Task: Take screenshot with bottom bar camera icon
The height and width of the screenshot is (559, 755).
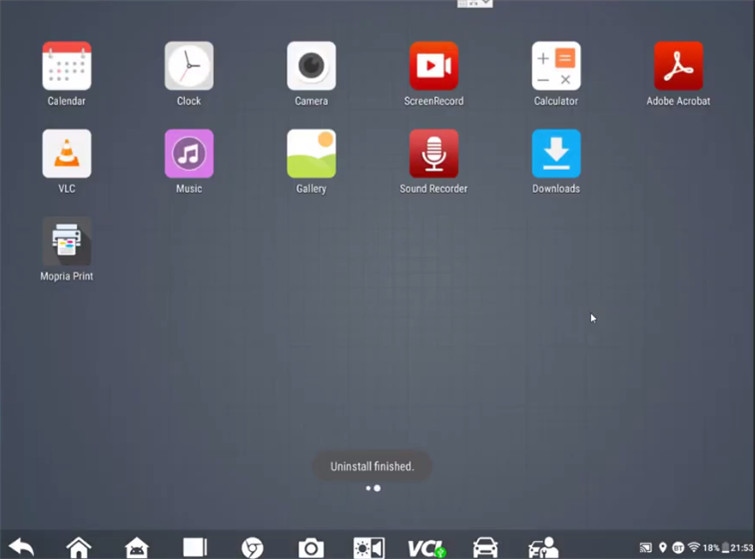Action: point(311,547)
